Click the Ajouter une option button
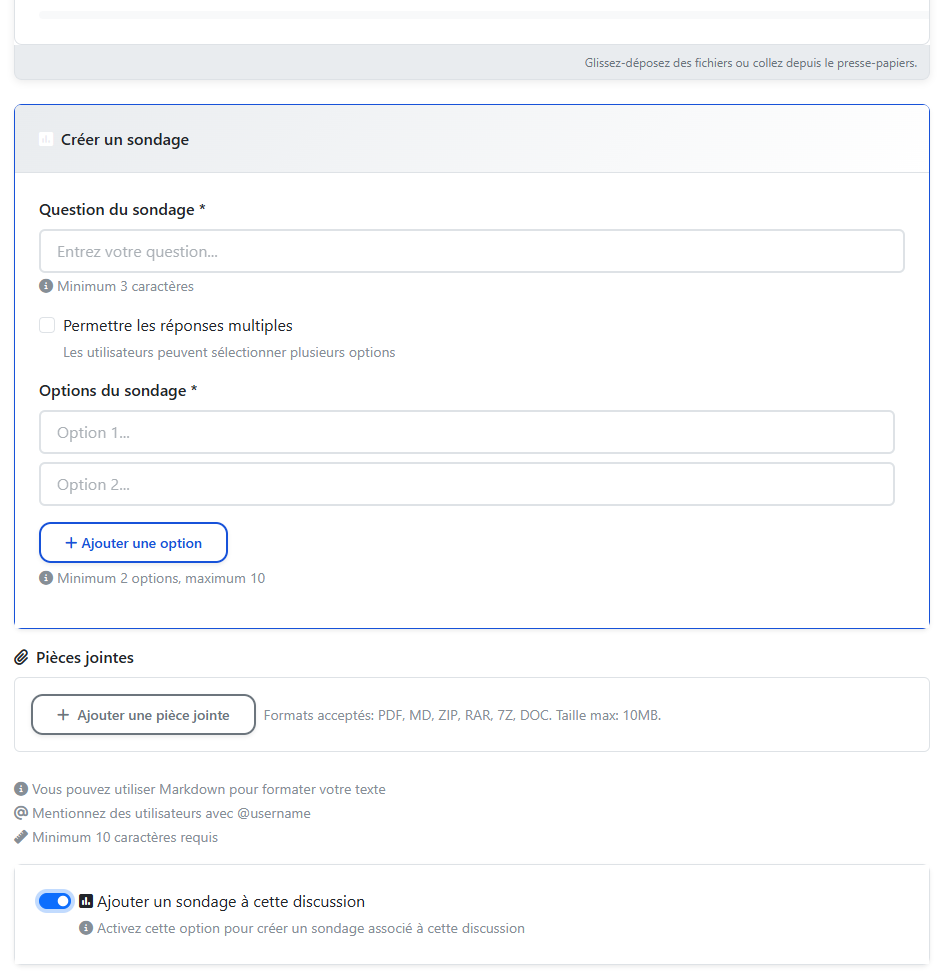Image resolution: width=943 pixels, height=972 pixels. 133,543
